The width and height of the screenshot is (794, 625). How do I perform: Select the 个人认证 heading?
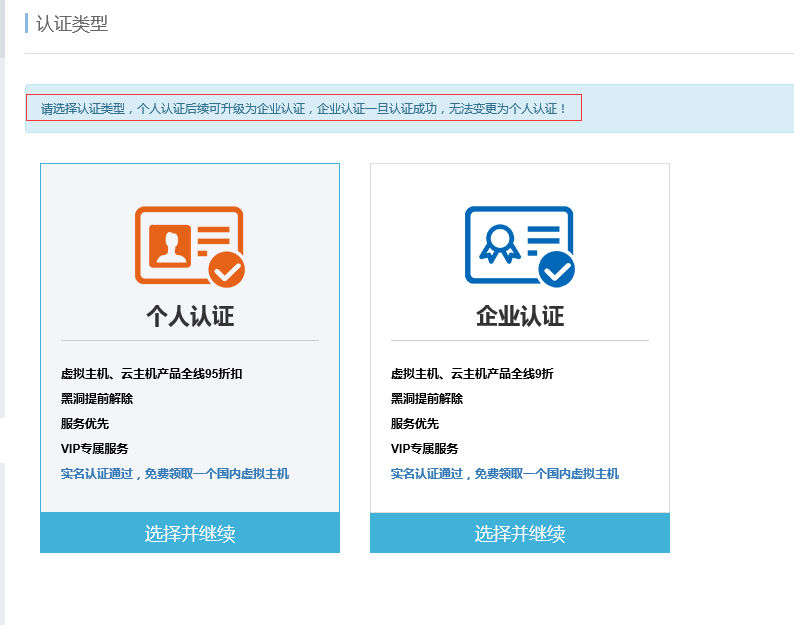click(x=190, y=316)
